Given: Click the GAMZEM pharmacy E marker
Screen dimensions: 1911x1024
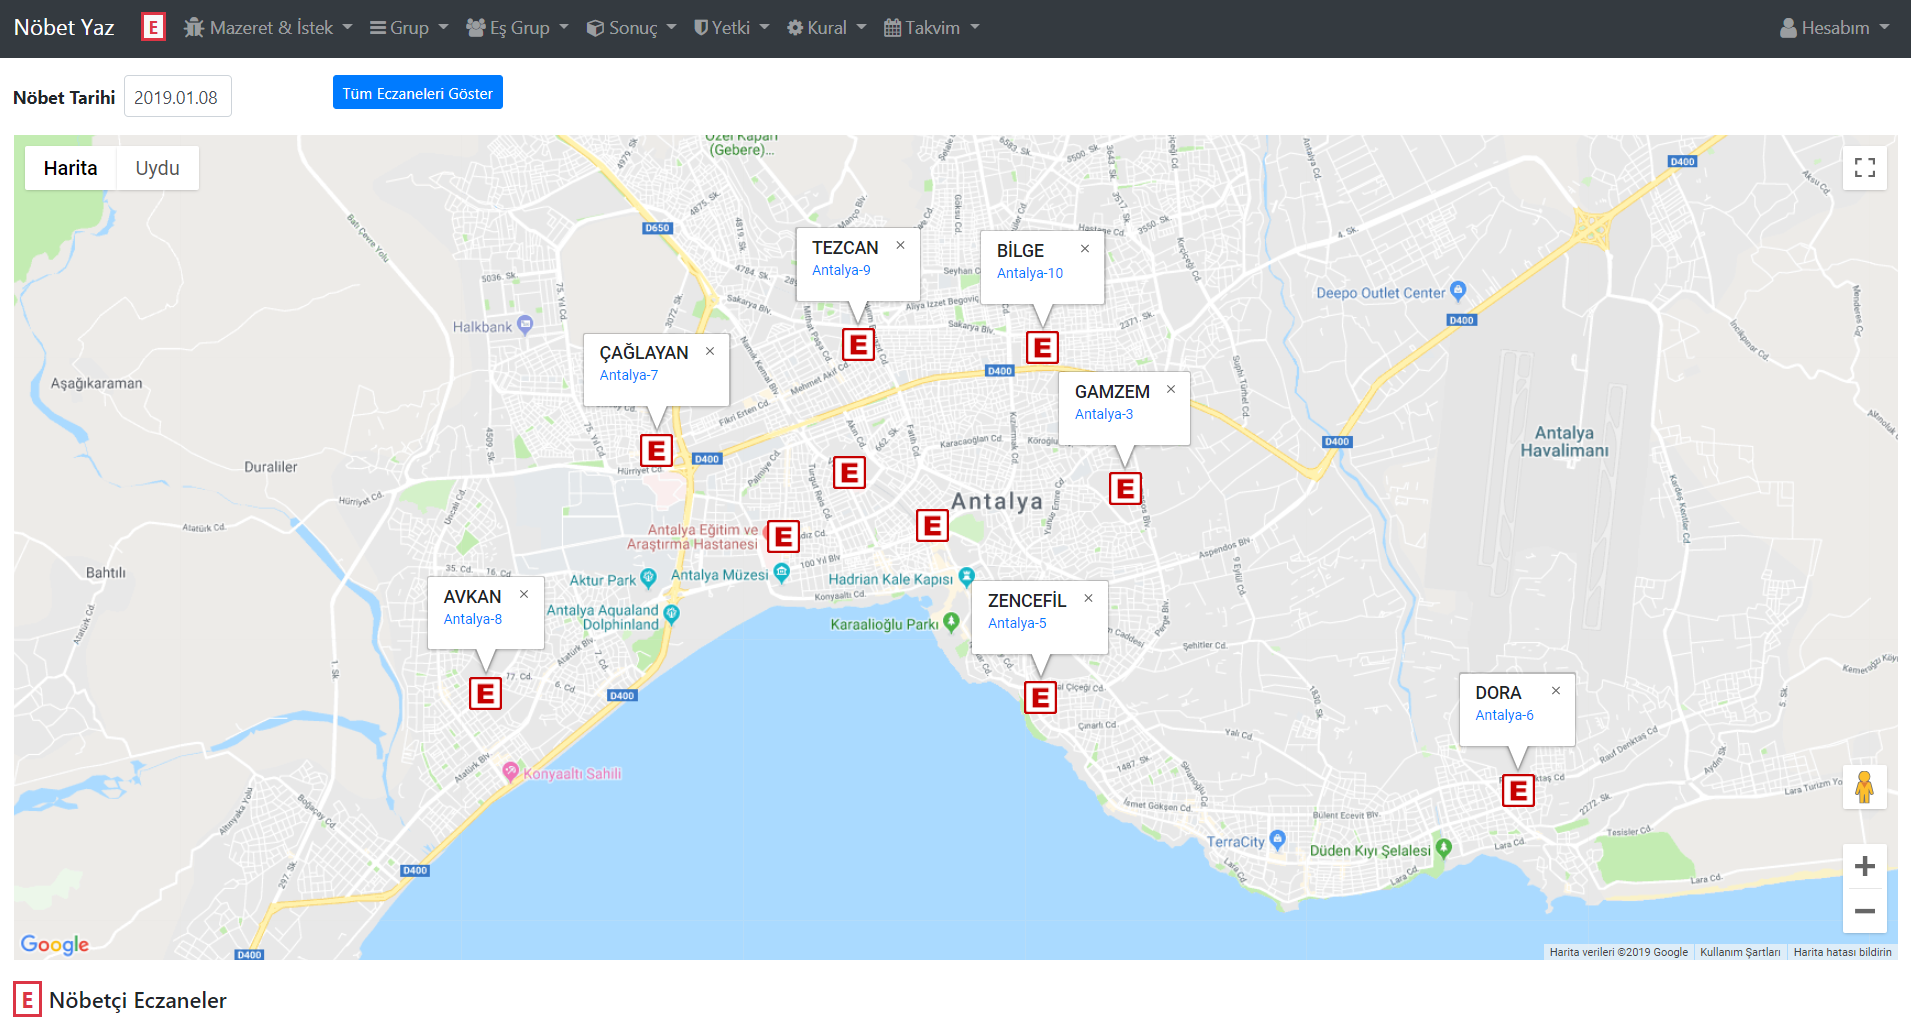Looking at the screenshot, I should [1125, 488].
